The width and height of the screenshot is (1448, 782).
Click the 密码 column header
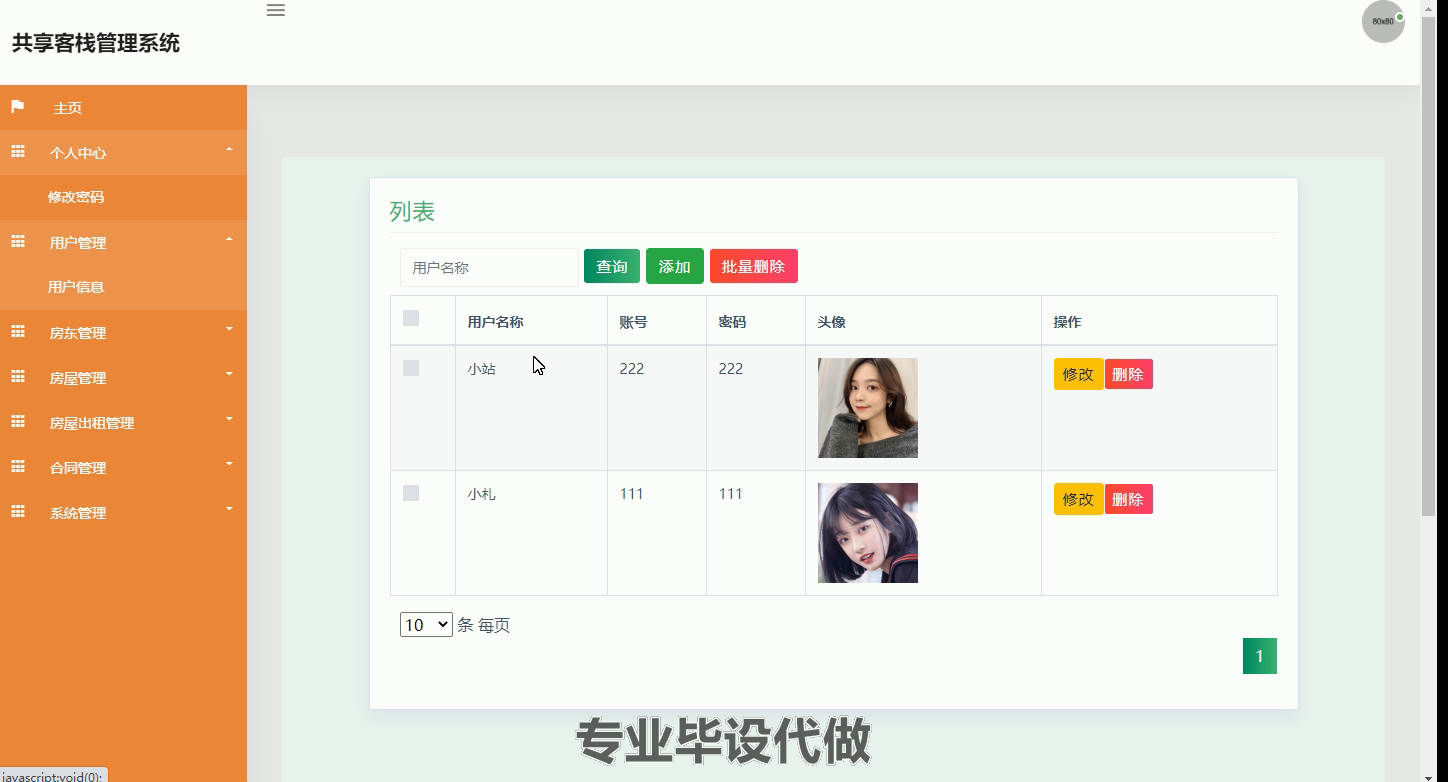732,322
